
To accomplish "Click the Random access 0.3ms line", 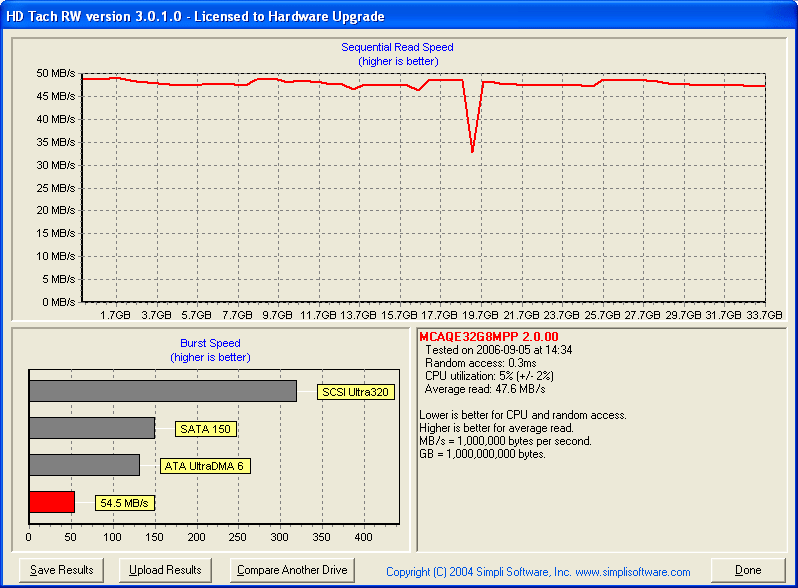I will coord(482,363).
